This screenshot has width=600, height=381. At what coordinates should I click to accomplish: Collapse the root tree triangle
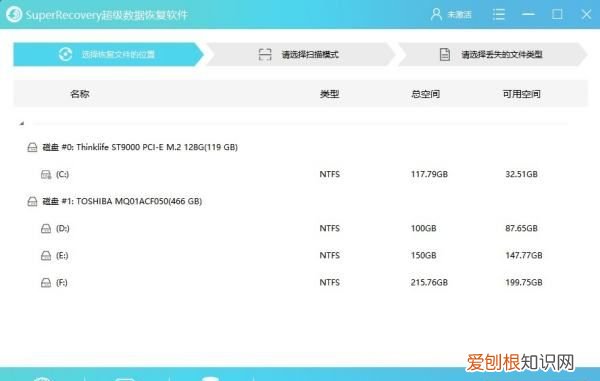pos(22,123)
